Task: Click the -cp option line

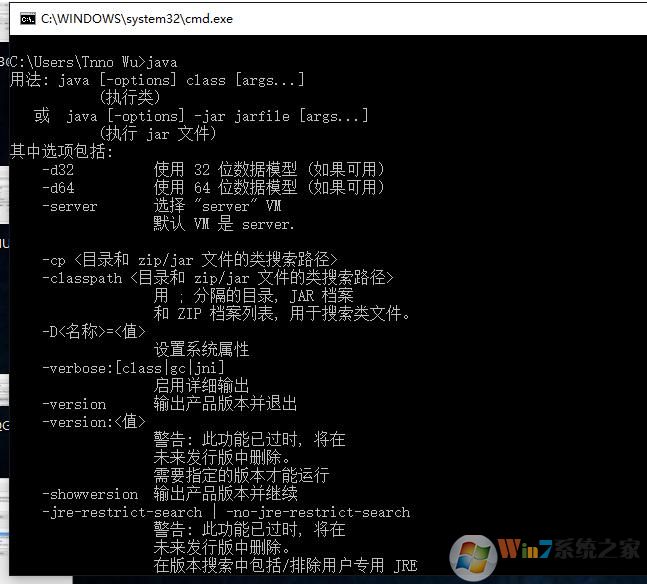Action: click(190, 260)
